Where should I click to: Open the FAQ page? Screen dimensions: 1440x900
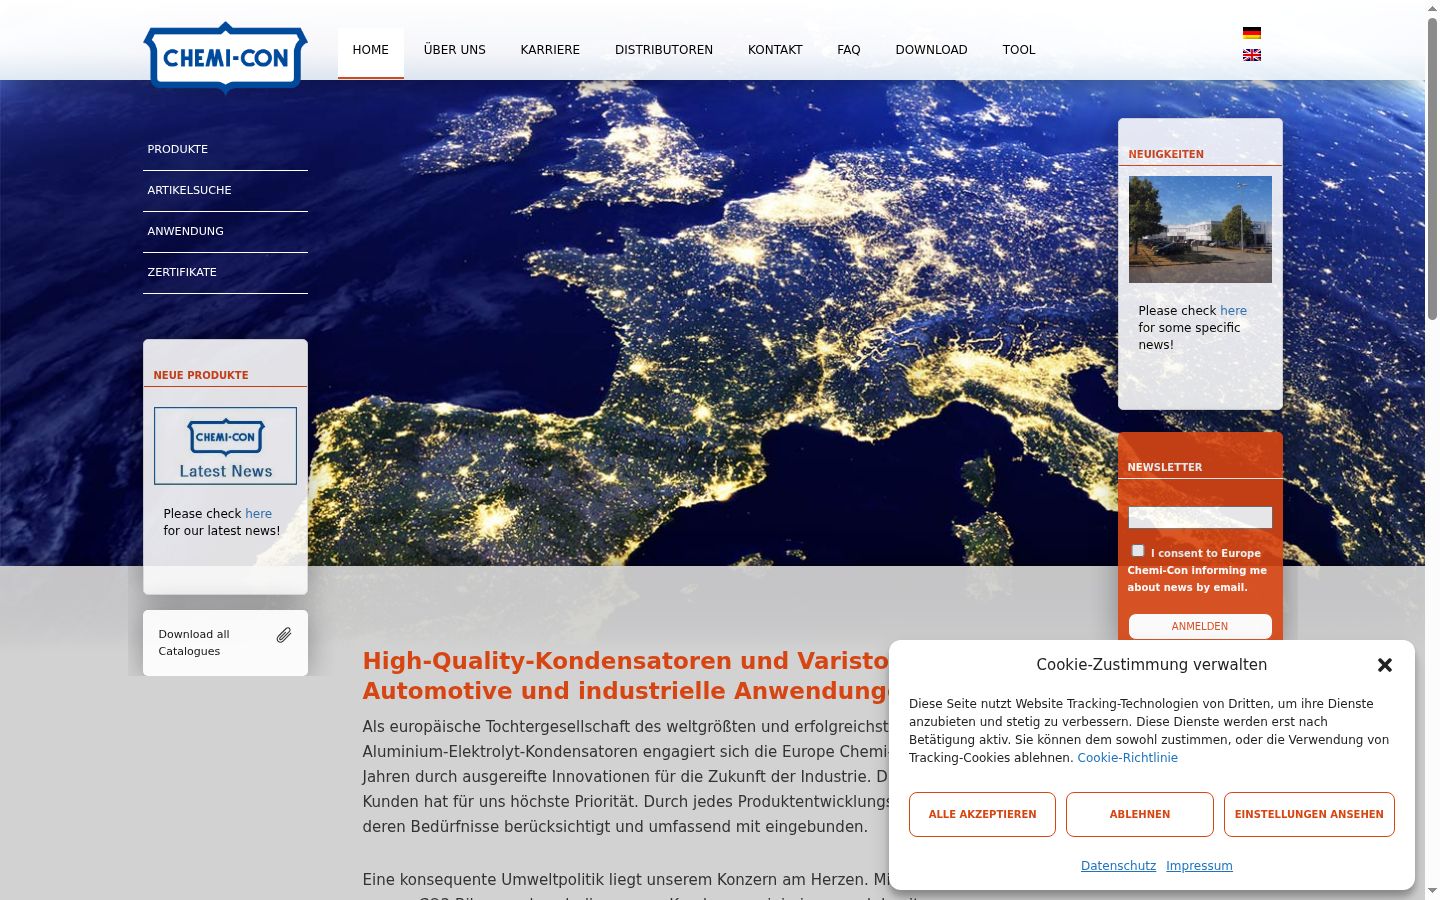pos(849,50)
